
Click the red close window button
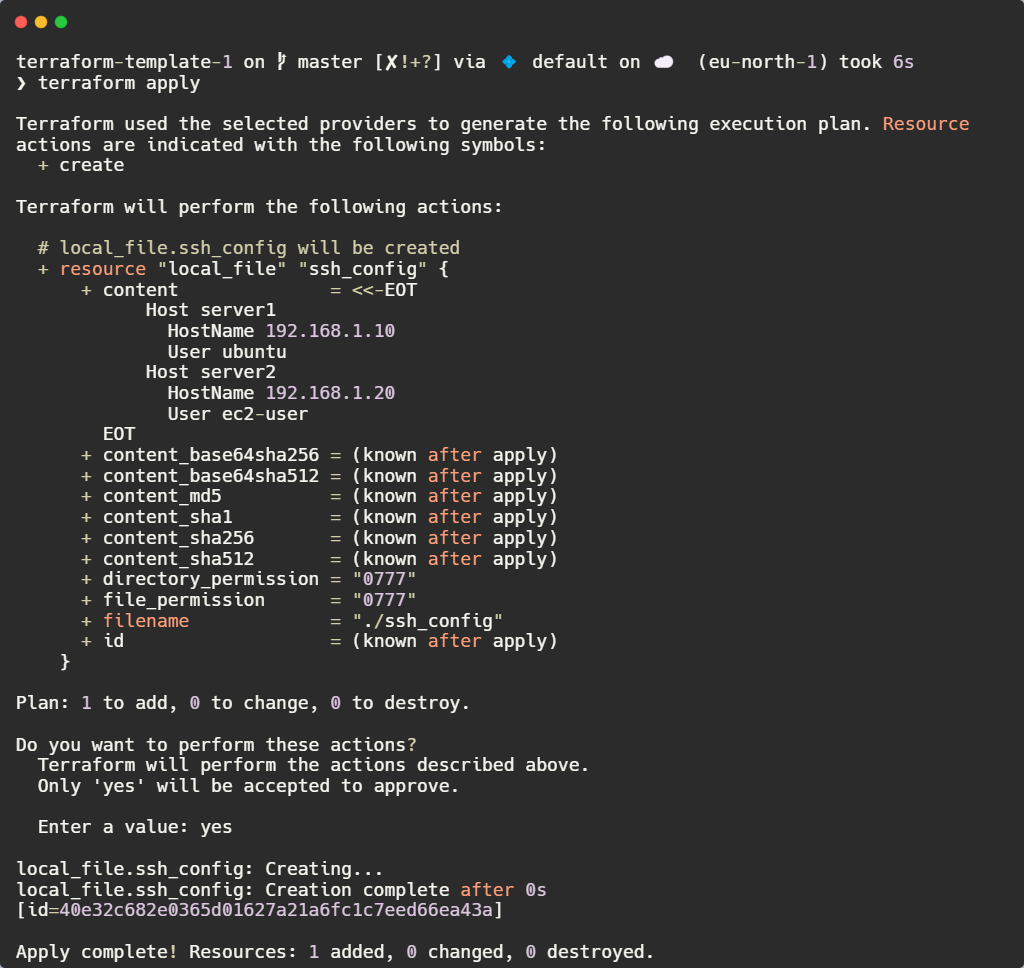pyautogui.click(x=21, y=22)
